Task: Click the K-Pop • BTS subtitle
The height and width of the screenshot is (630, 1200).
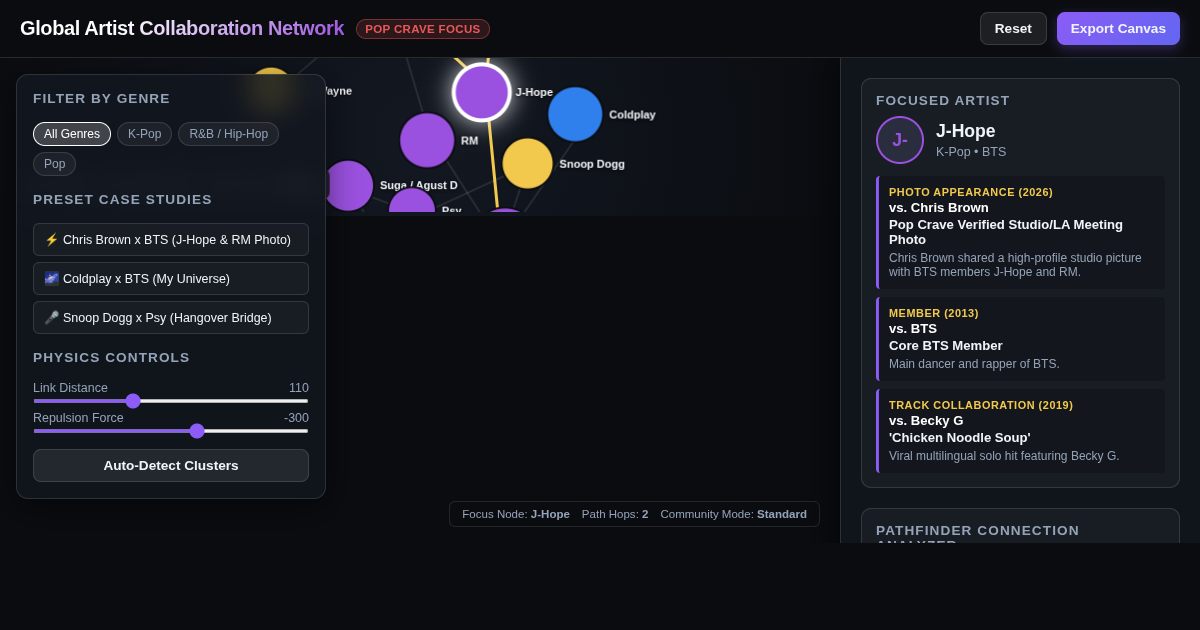Action: [971, 152]
